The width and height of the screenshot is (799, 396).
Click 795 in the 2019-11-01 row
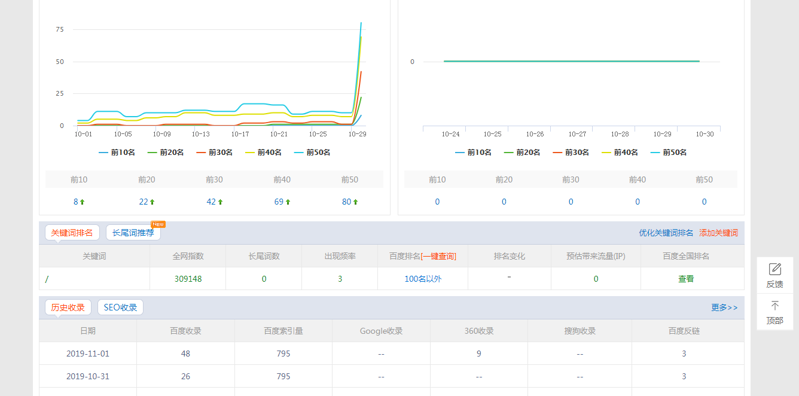click(x=283, y=354)
